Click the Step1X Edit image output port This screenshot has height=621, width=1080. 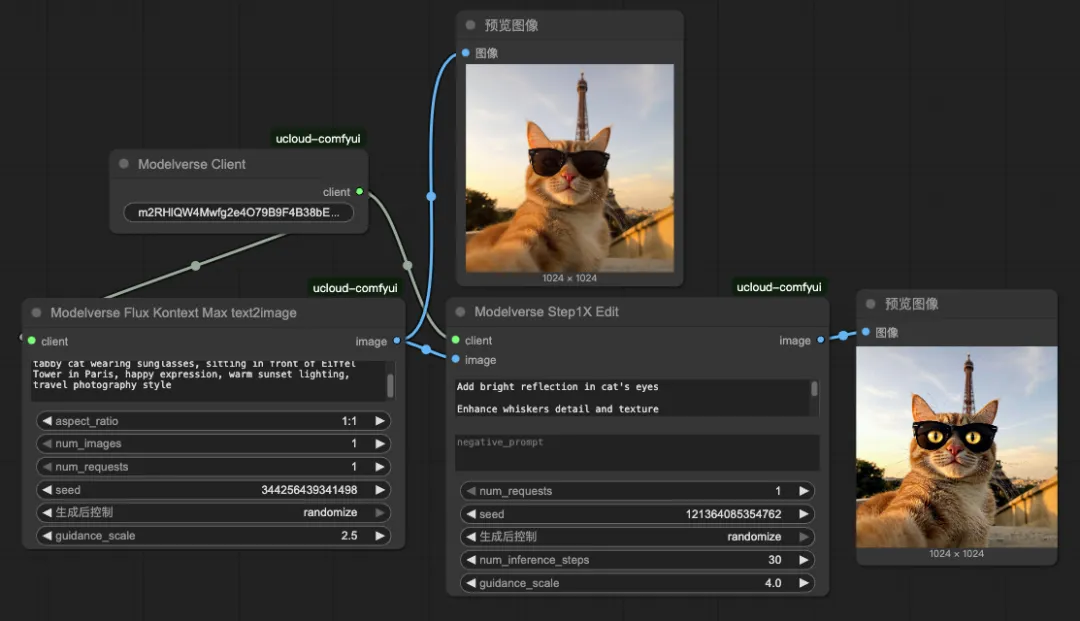(x=820, y=340)
